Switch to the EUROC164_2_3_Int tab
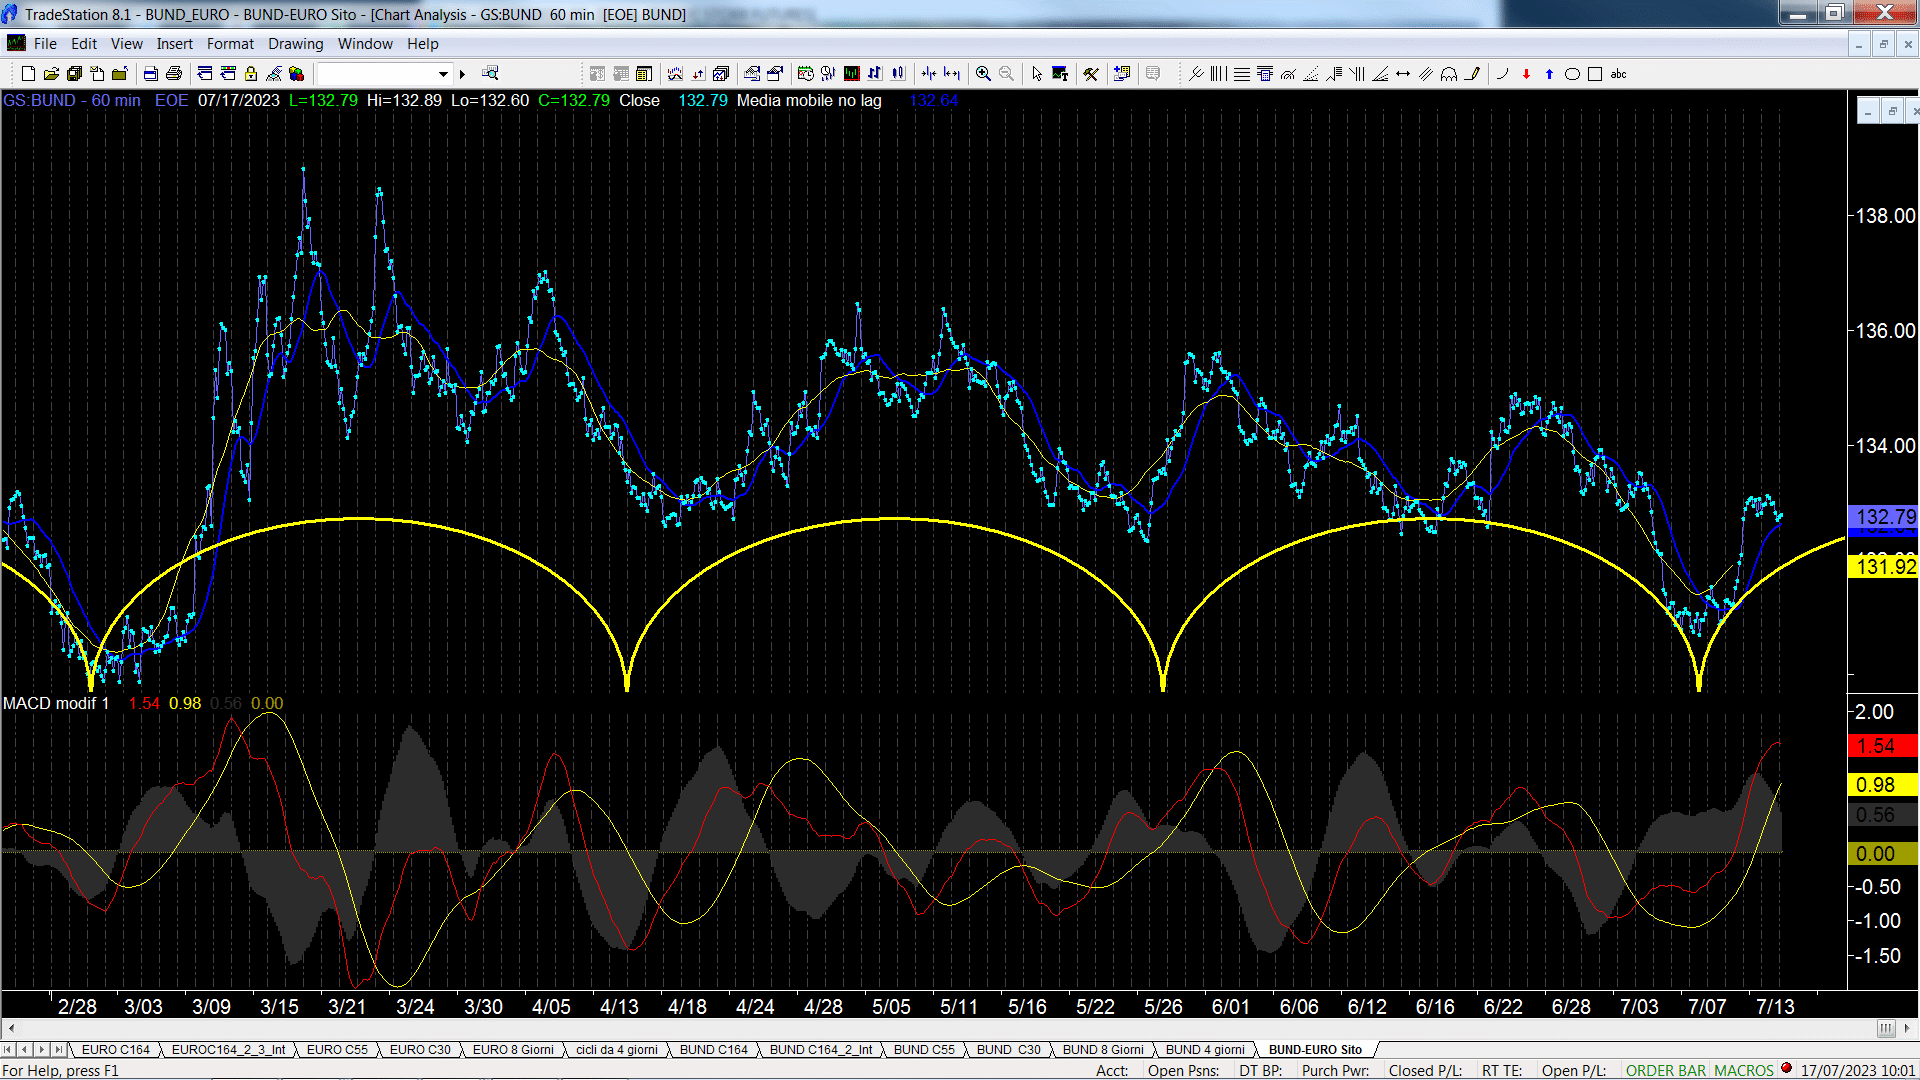This screenshot has height=1080, width=1920. pos(228,1049)
